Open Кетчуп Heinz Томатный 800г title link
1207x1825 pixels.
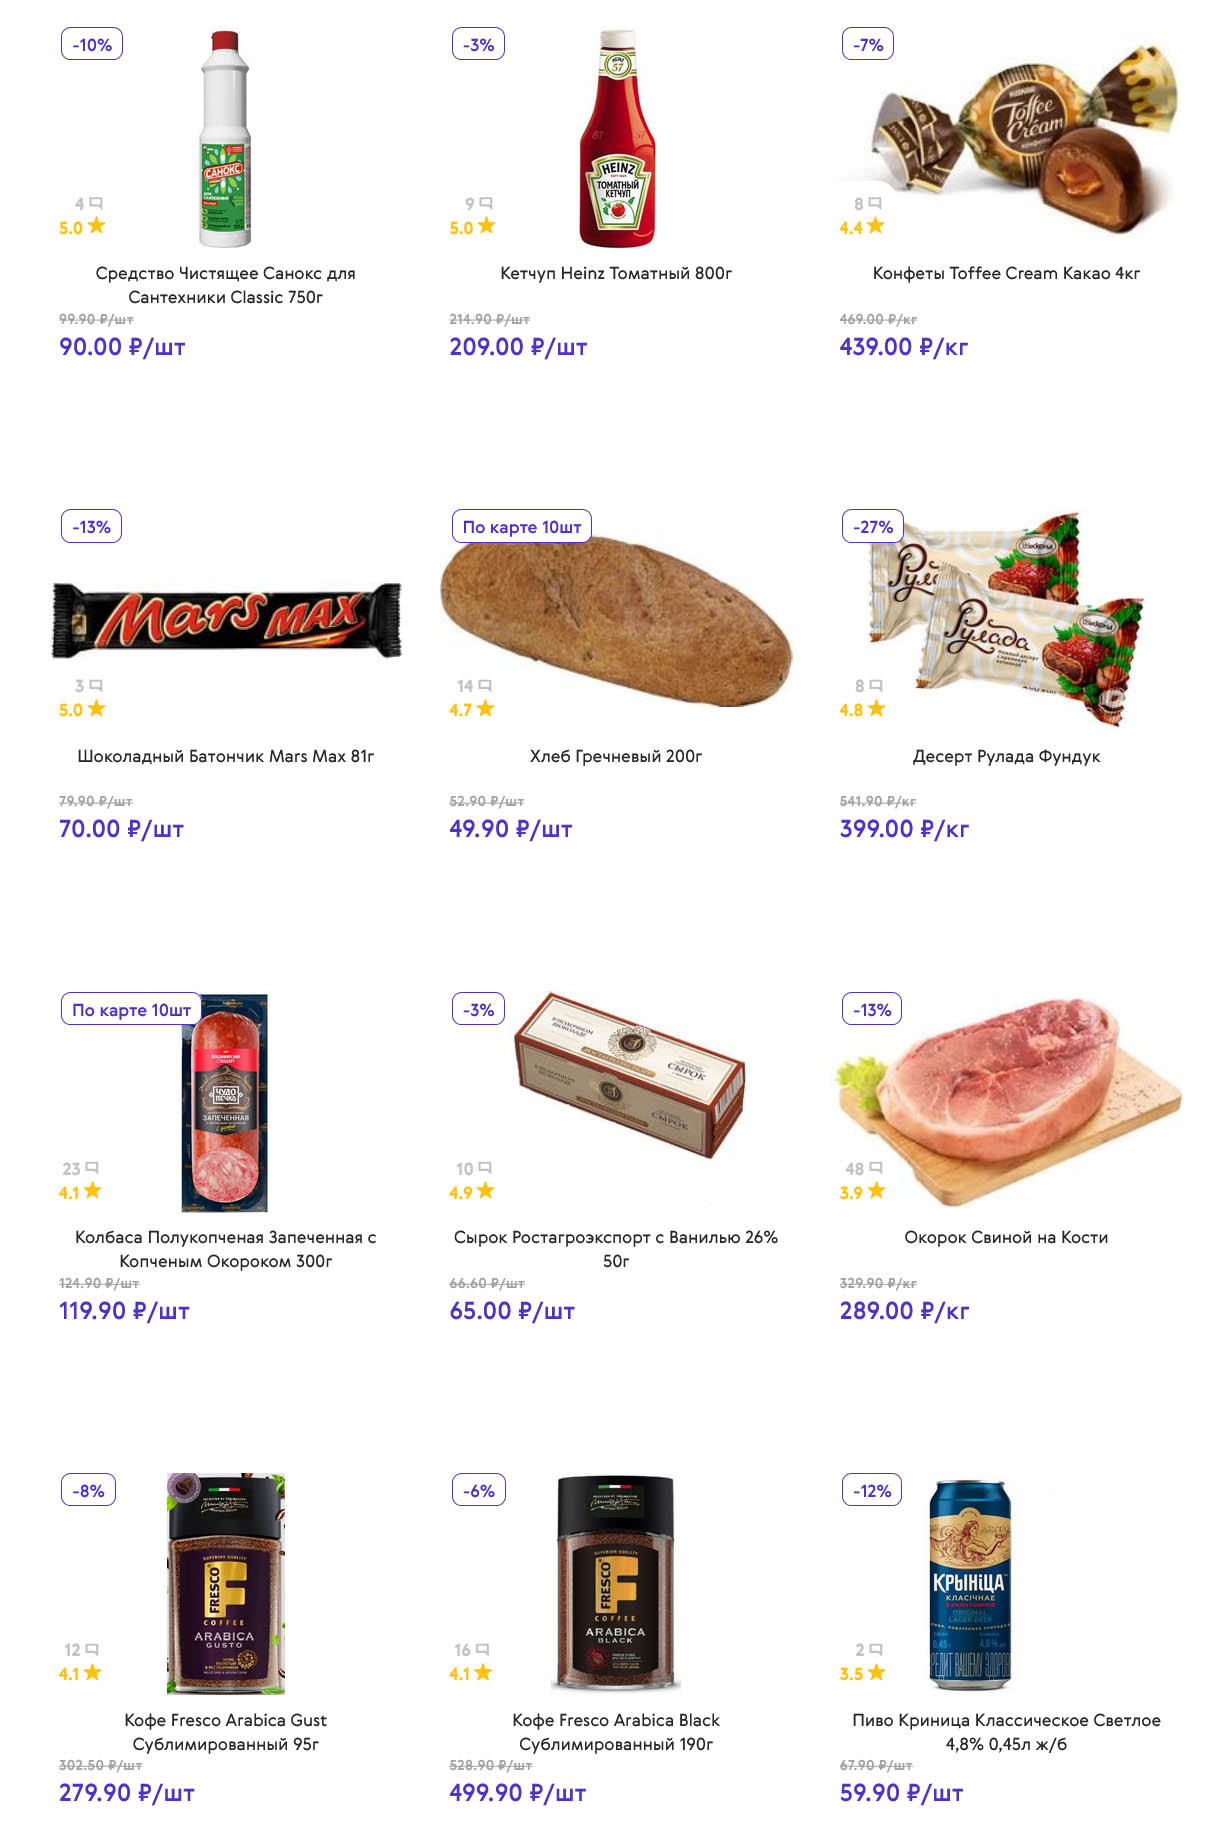616,273
